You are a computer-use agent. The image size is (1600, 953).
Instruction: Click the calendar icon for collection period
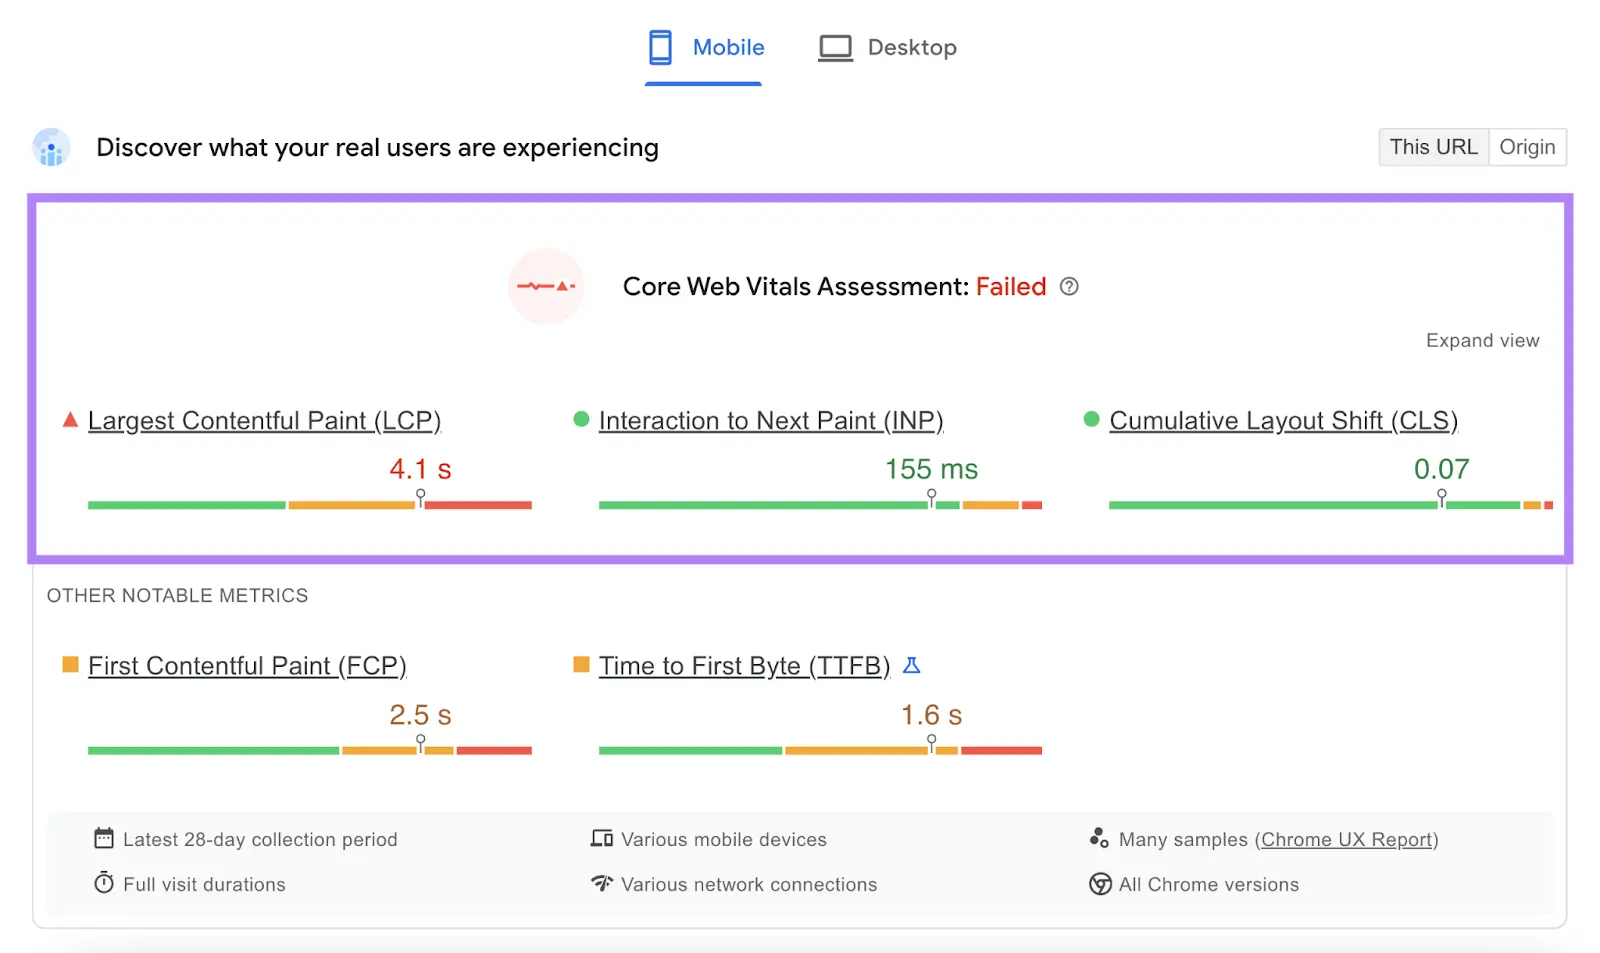pyautogui.click(x=104, y=838)
